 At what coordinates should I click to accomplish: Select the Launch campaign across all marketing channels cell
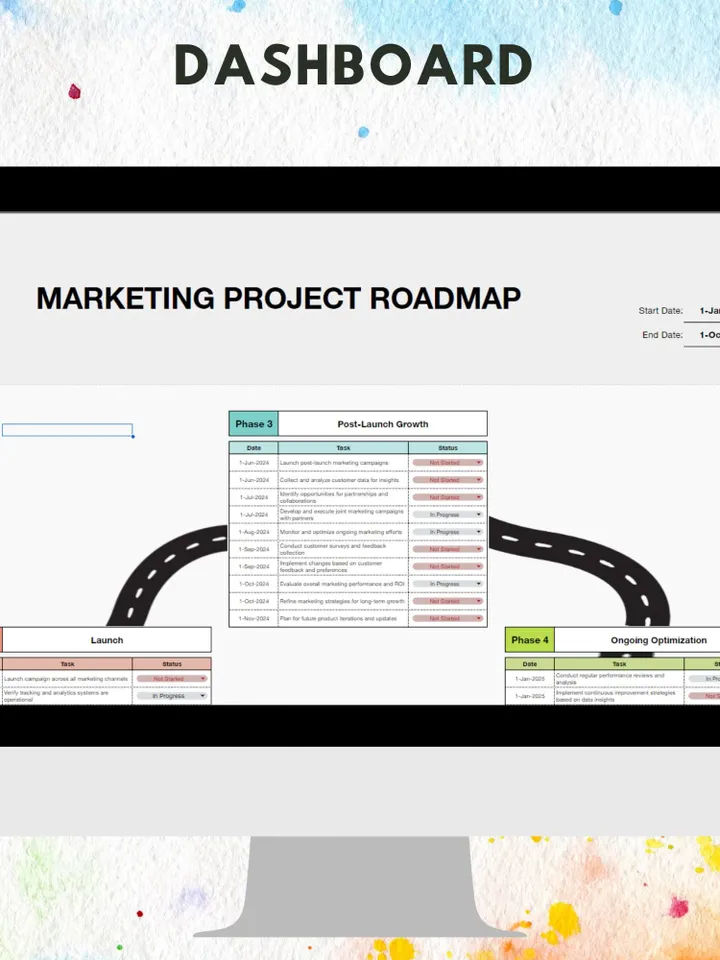coord(67,678)
